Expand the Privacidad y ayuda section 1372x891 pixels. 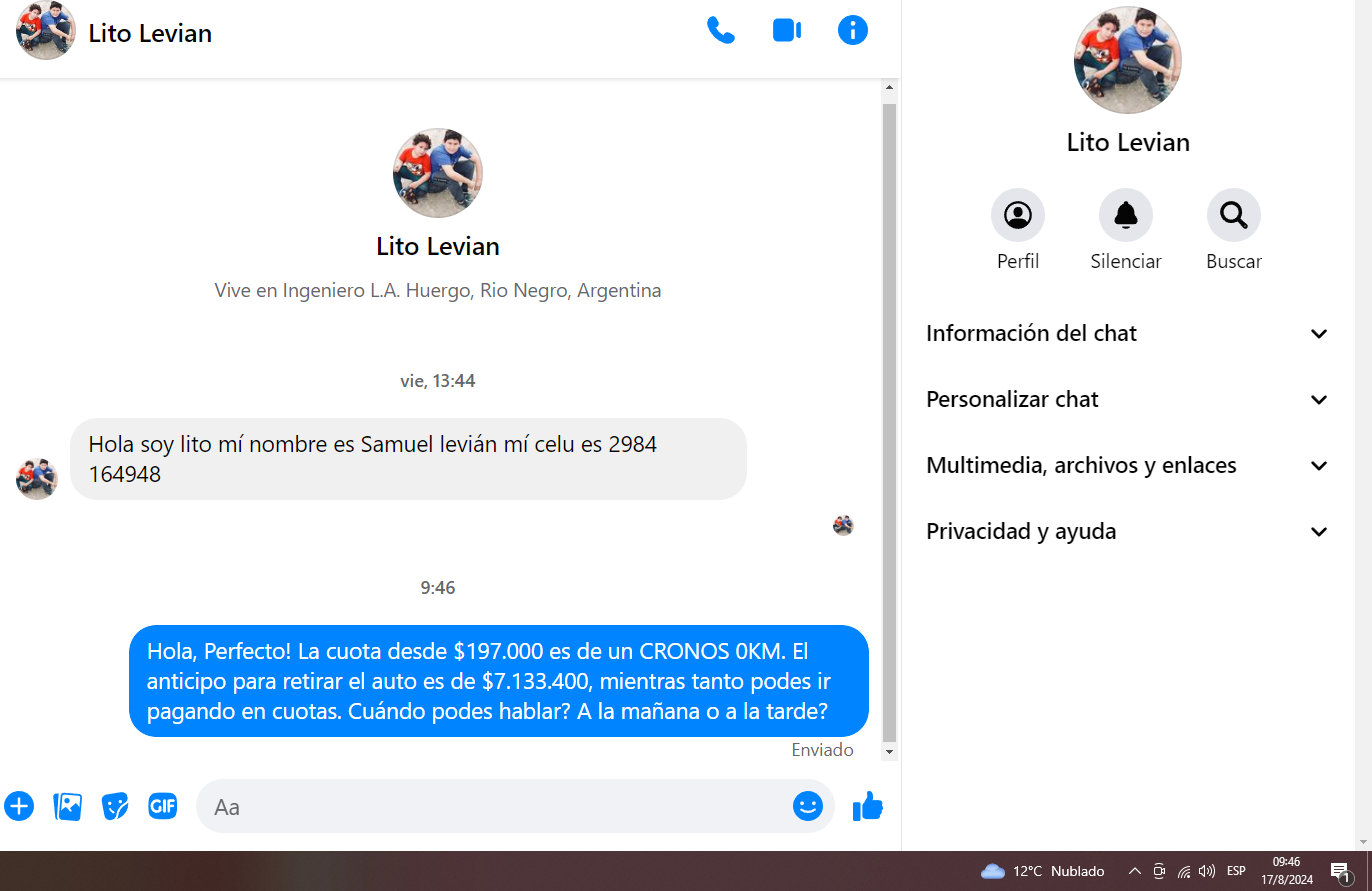[1128, 531]
